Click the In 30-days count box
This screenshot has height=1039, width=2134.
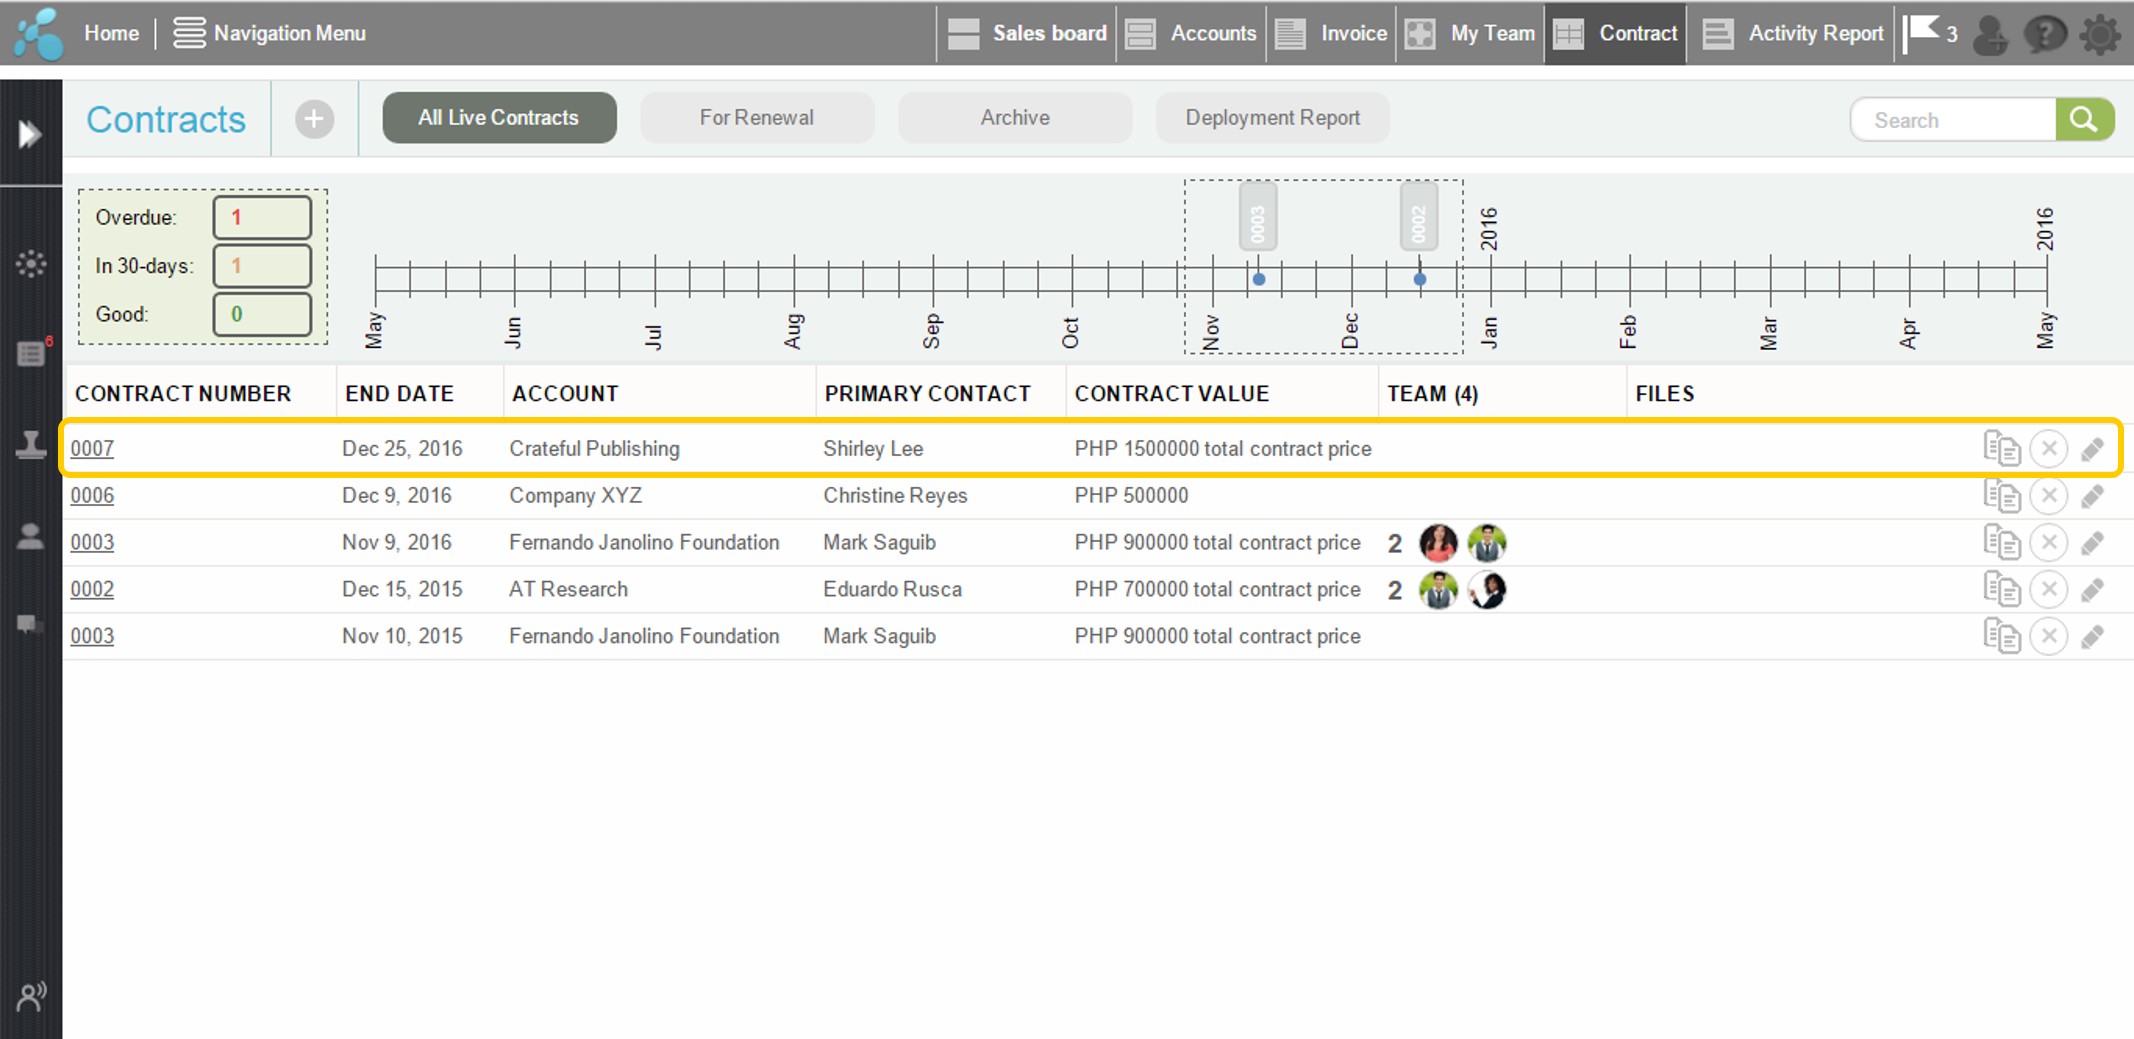(x=262, y=266)
